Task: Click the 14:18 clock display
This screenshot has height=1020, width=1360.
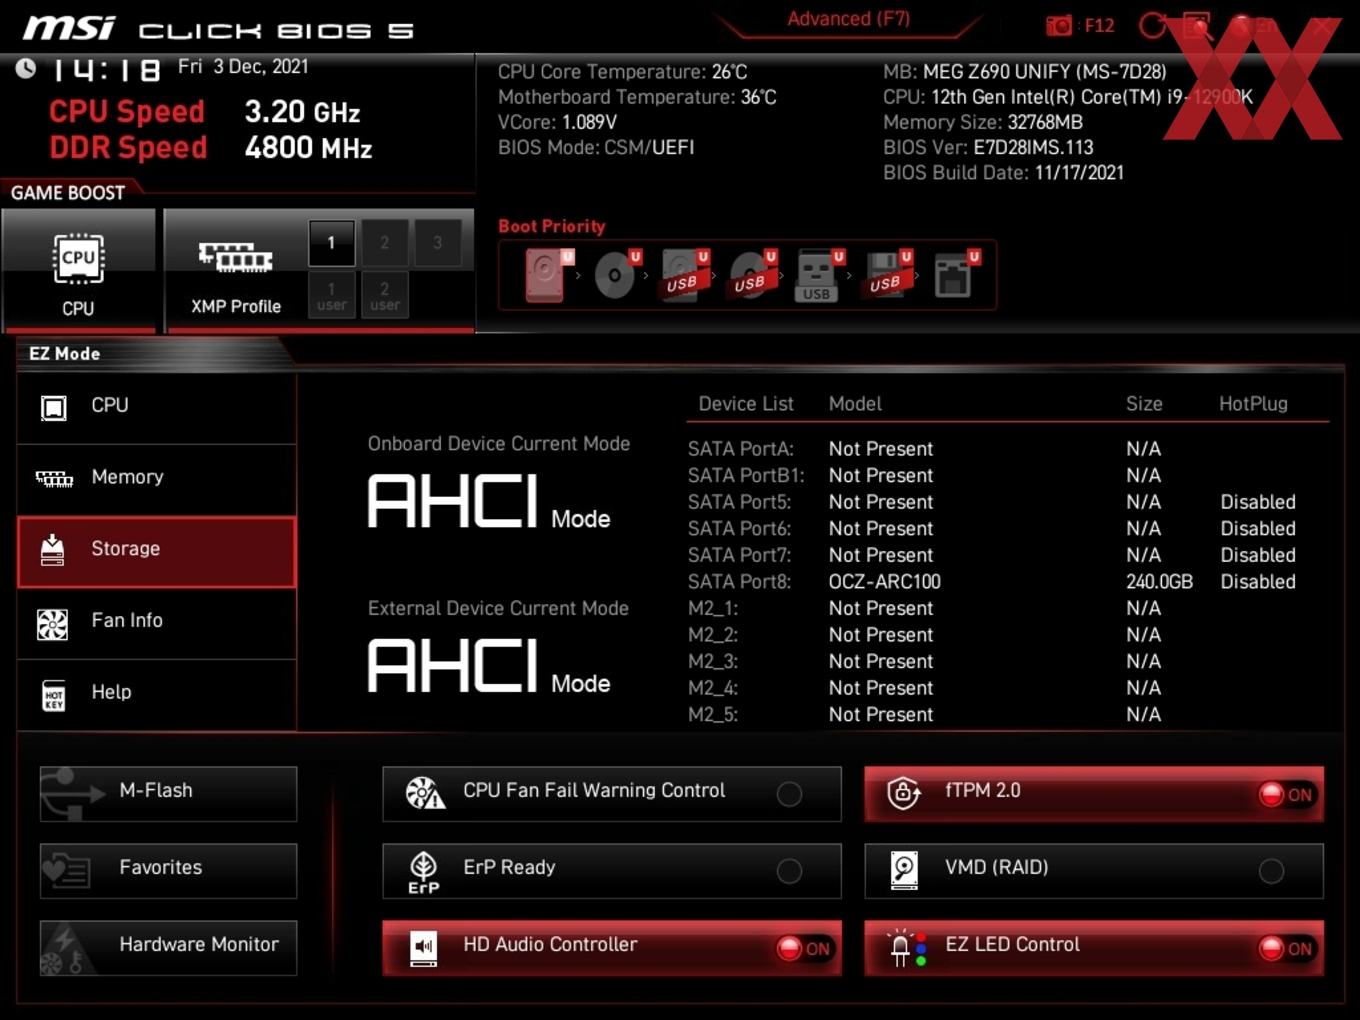Action: (105, 69)
